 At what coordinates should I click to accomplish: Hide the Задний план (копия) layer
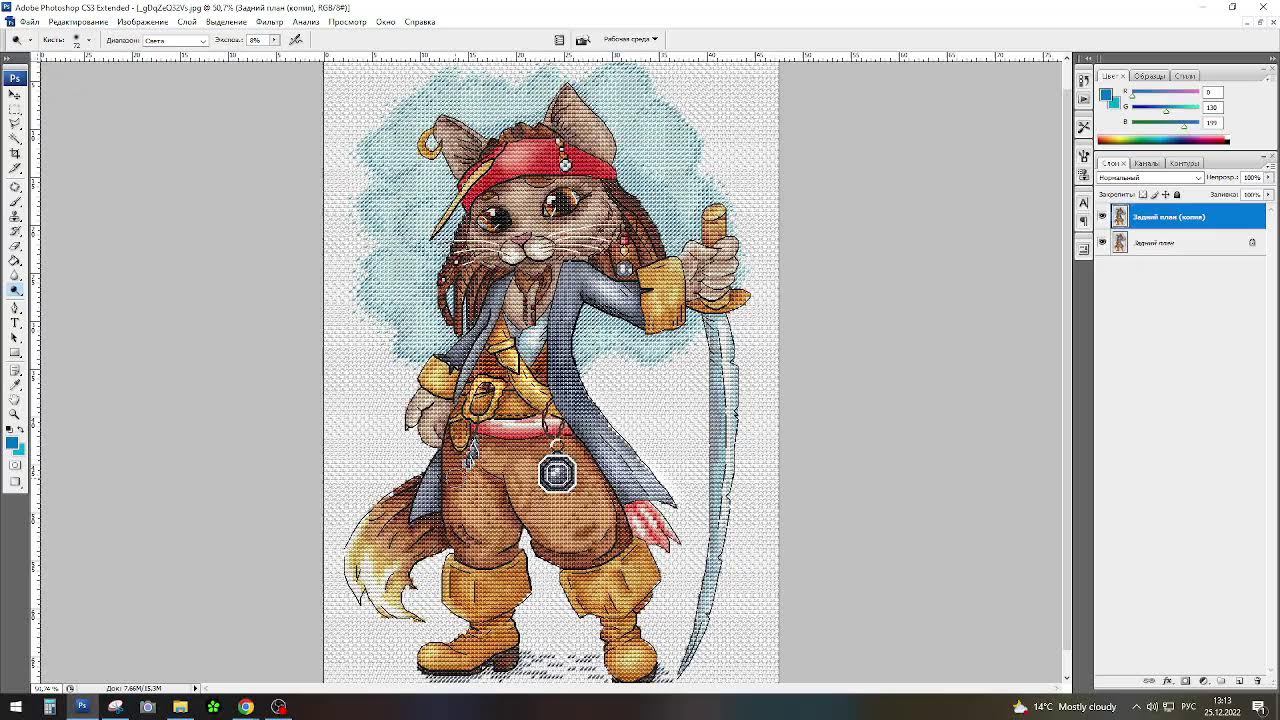(1102, 217)
